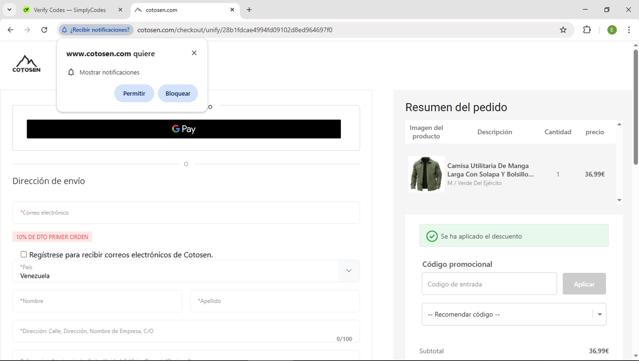The image size is (639, 361).
Task: Click the green discount applied checkmark icon
Action: coord(432,236)
